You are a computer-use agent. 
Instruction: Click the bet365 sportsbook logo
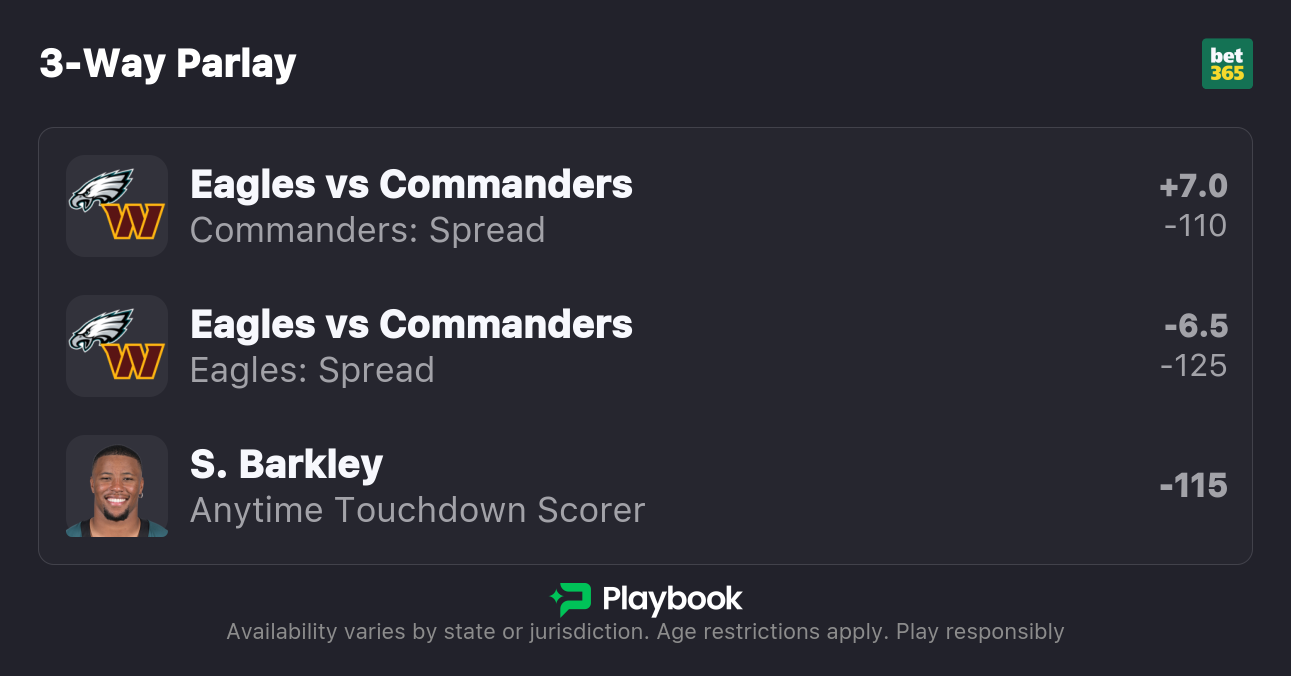[x=1226, y=64]
